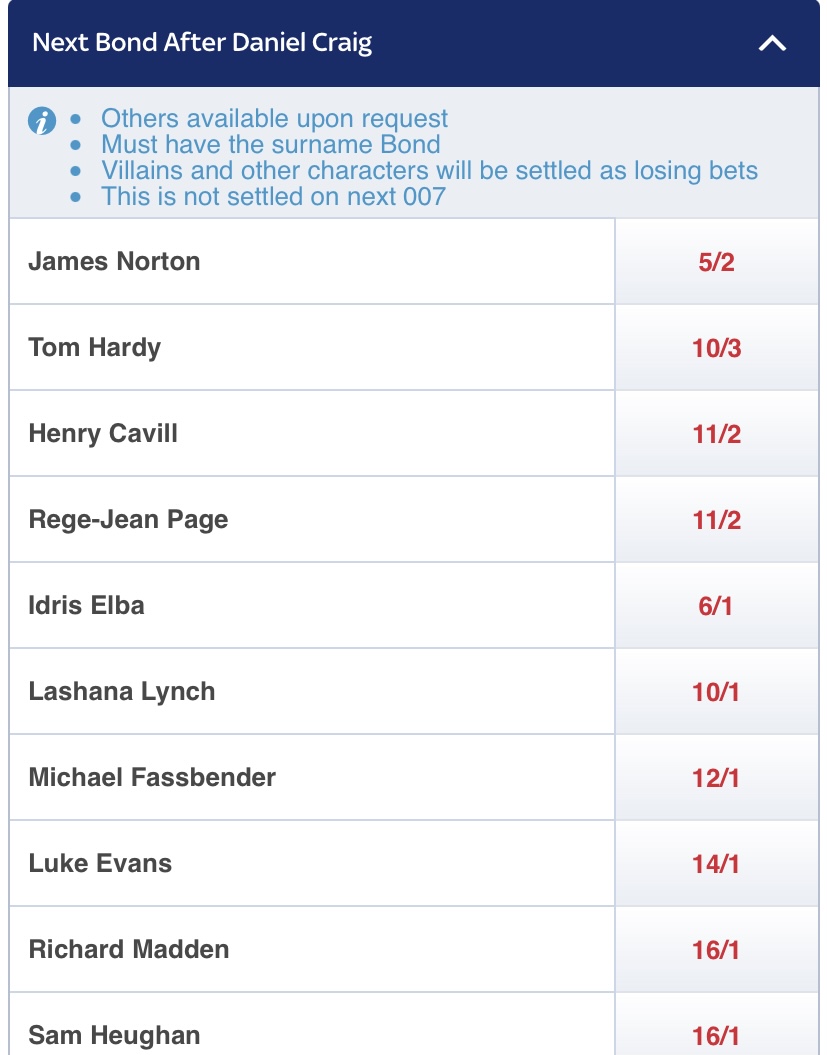Click 'This is not settled on next 007'
827x1055 pixels.
(273, 196)
